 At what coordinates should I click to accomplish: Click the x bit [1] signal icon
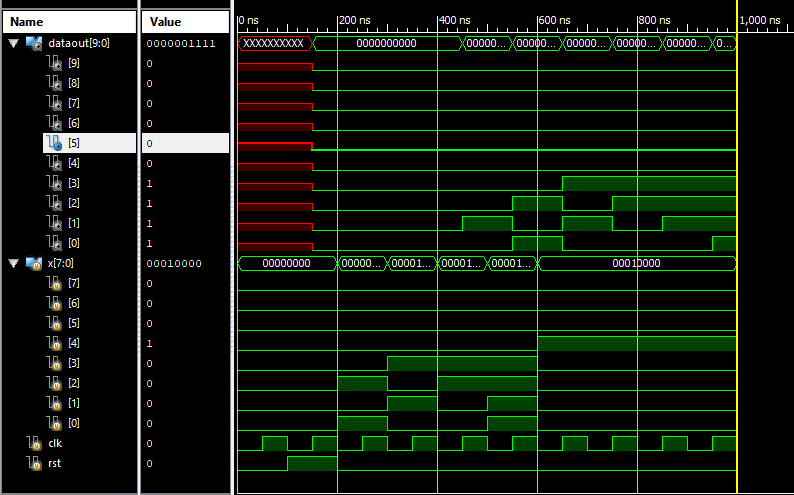[x=54, y=403]
